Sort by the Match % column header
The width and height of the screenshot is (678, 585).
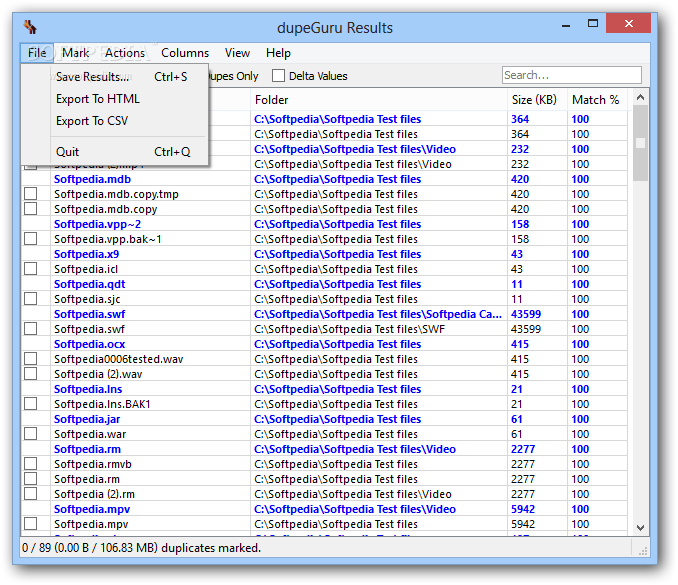597,100
